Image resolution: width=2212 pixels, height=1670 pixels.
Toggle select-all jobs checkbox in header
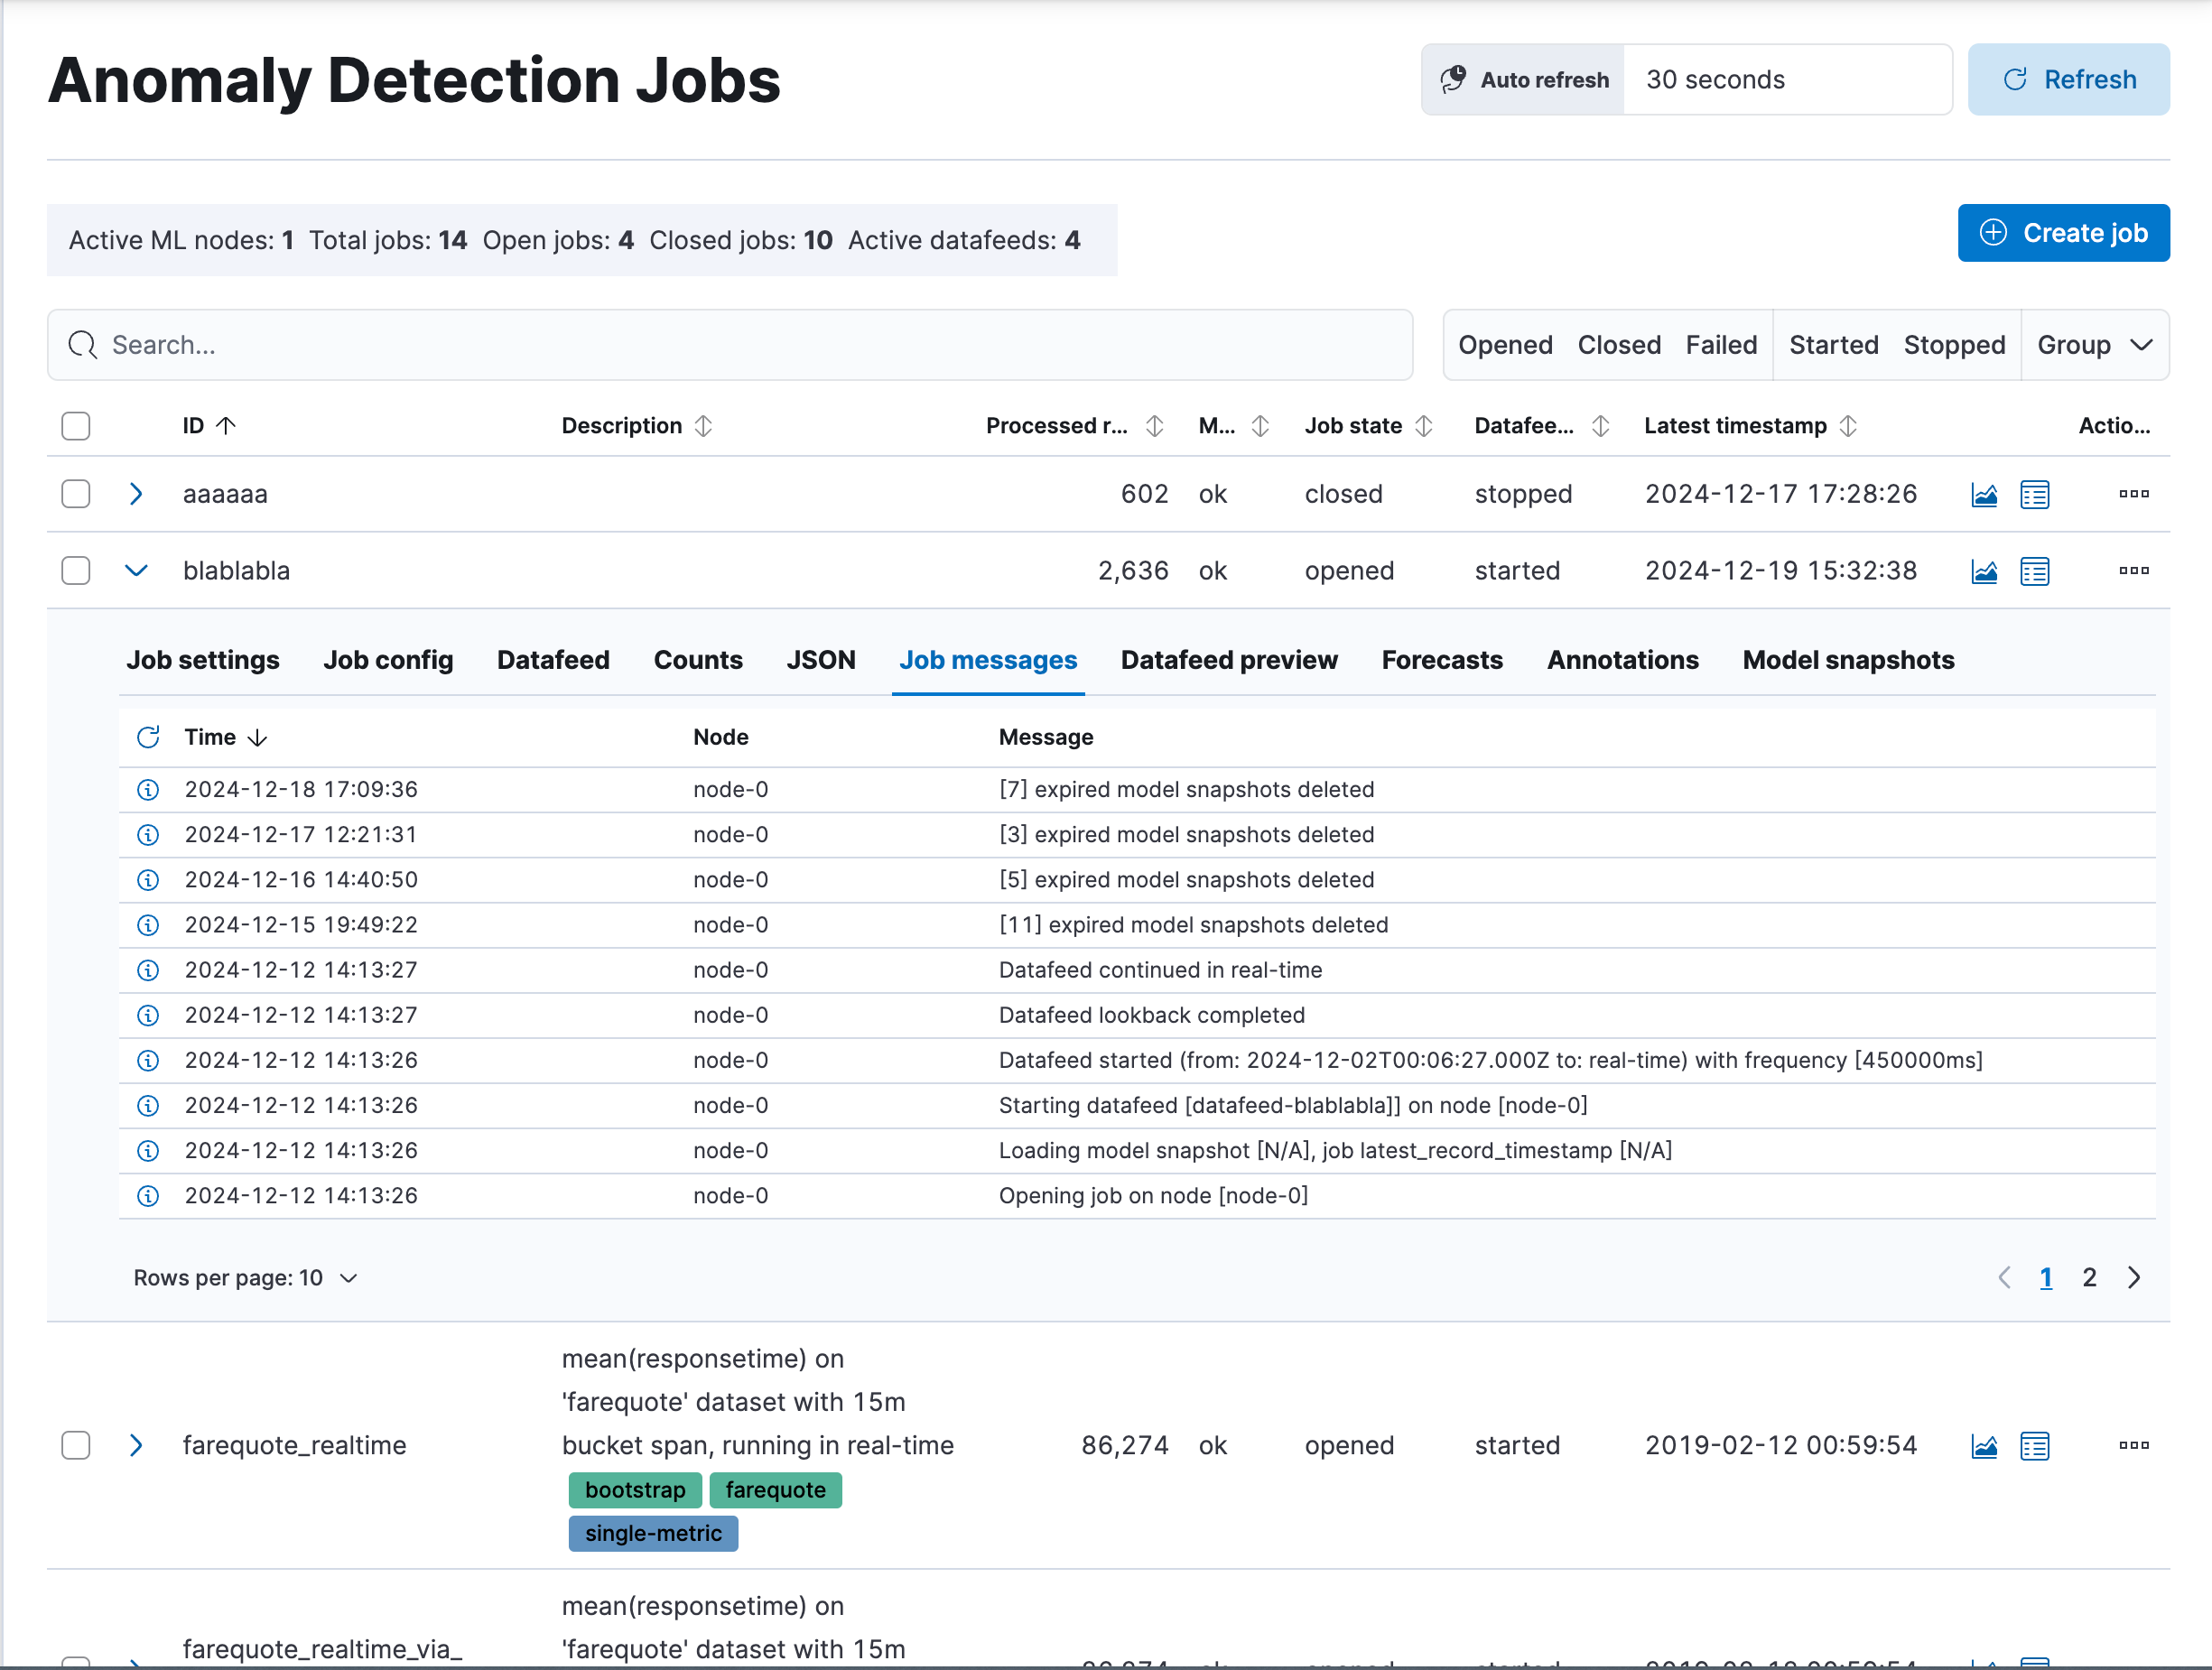tap(76, 426)
